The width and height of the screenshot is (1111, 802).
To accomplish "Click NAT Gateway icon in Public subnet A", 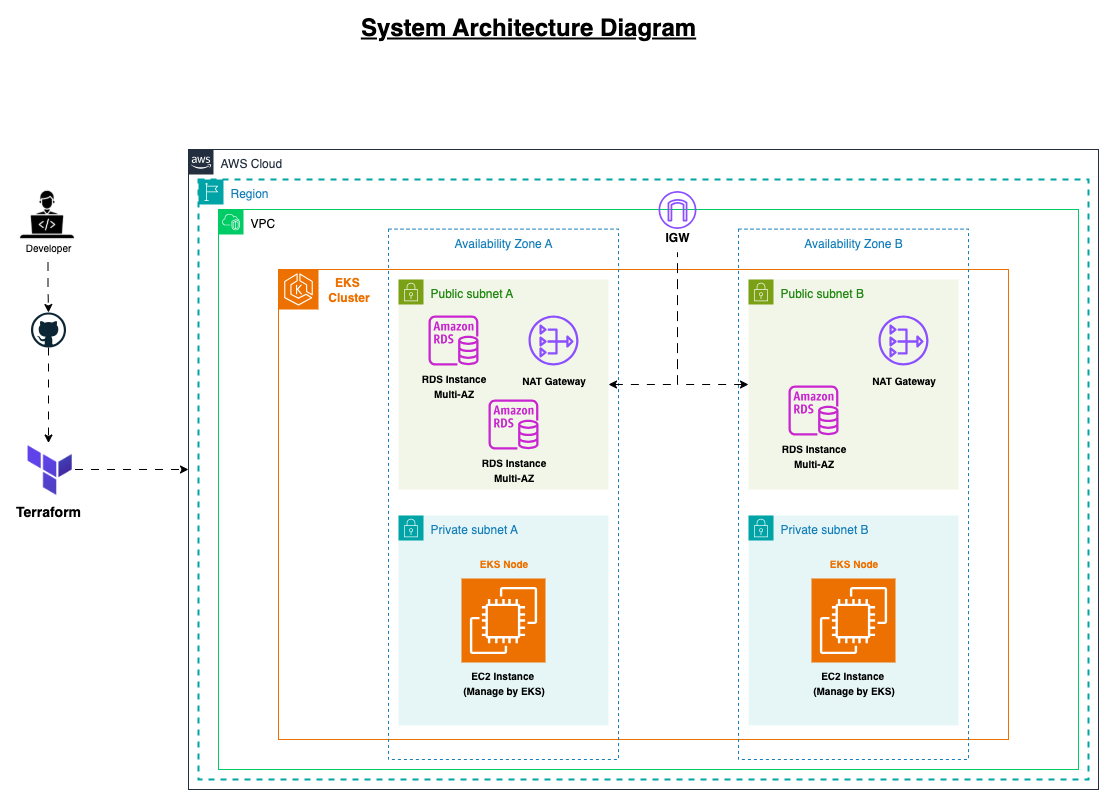I will [x=553, y=341].
